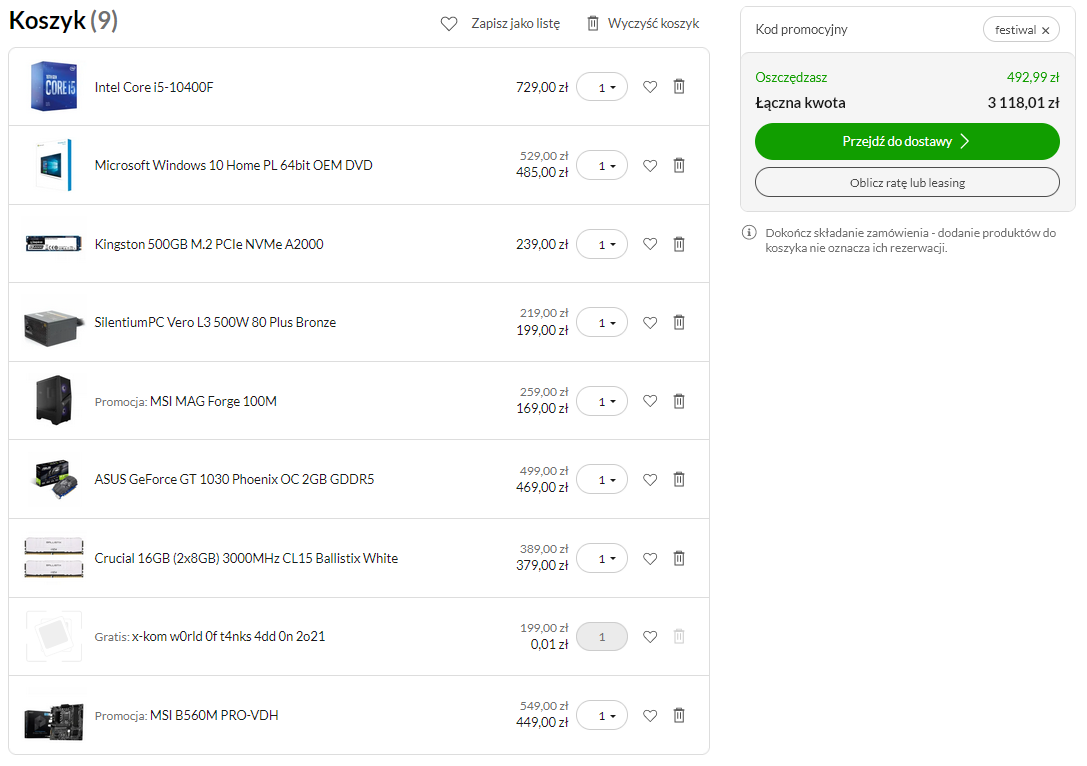Delete SilentiumPC Vero L3 500W from cart
This screenshot has height=766, width=1087.
tap(679, 322)
